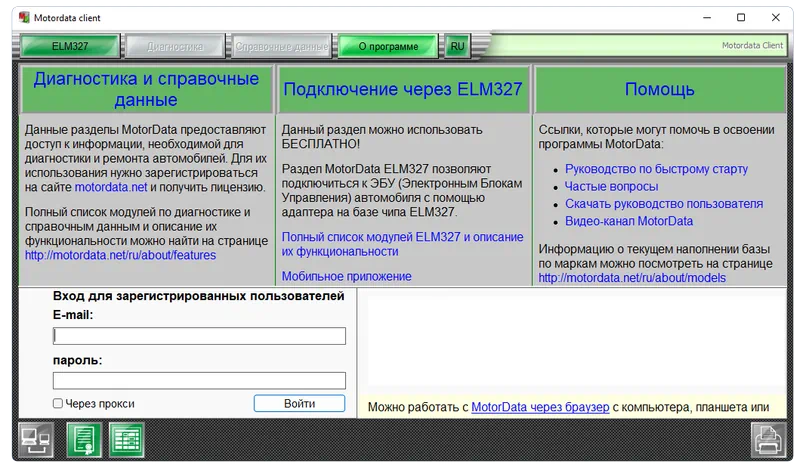Maximize the Motordata client window
Viewport: 800px width, 471px height.
[x=741, y=18]
